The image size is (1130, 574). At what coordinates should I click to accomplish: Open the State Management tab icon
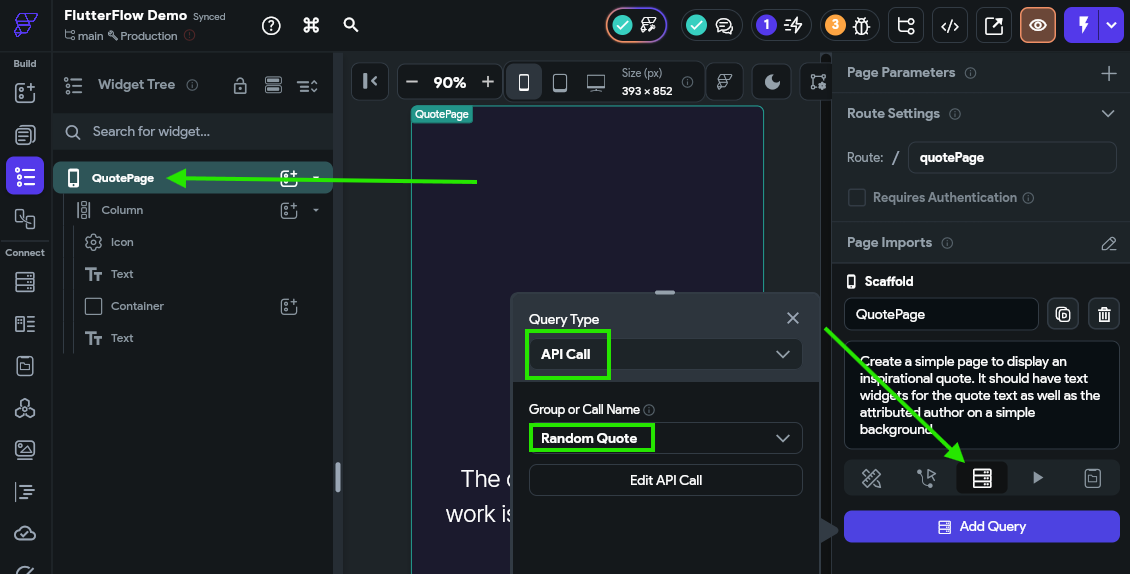1093,478
